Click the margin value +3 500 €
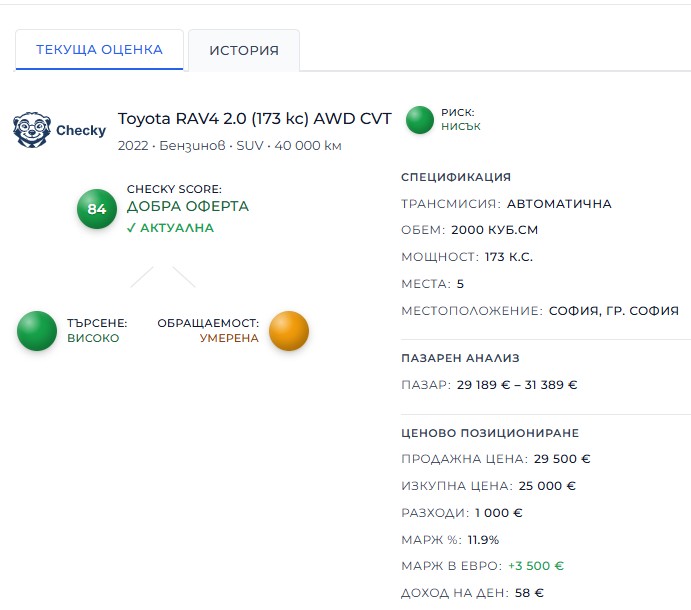The height and width of the screenshot is (610, 691). pos(536,566)
